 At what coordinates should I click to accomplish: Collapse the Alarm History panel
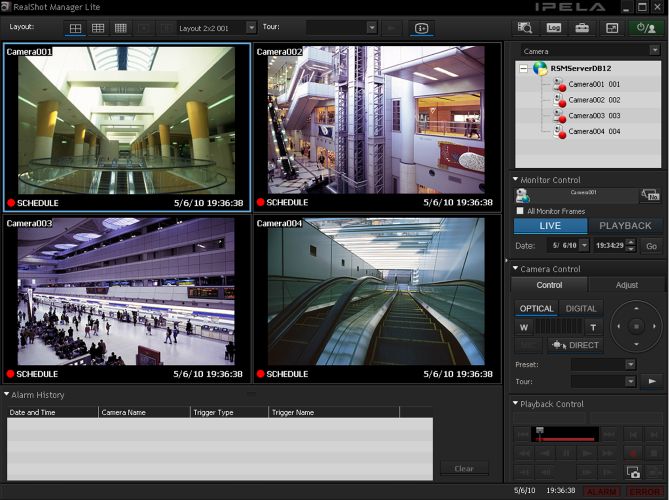7,395
